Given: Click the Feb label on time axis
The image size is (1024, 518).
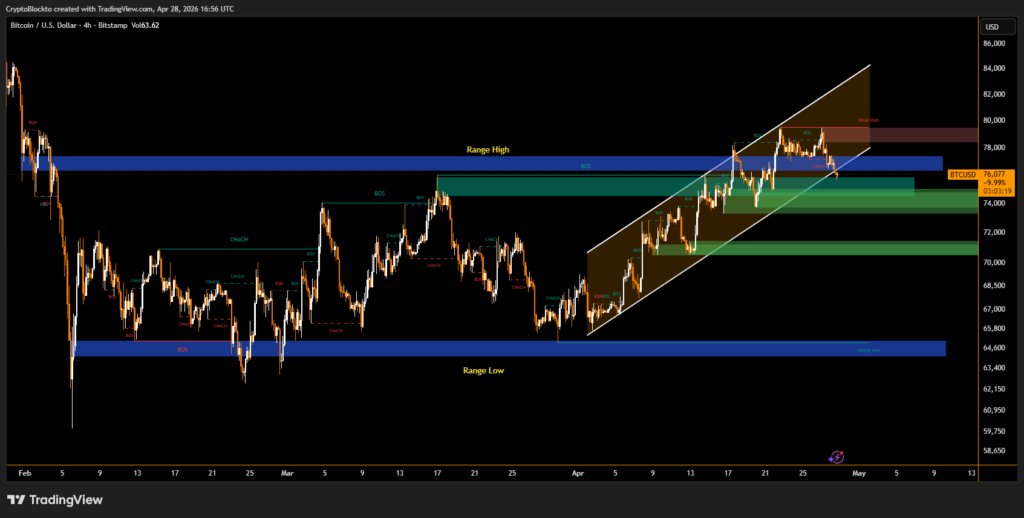Looking at the screenshot, I should click(25, 473).
